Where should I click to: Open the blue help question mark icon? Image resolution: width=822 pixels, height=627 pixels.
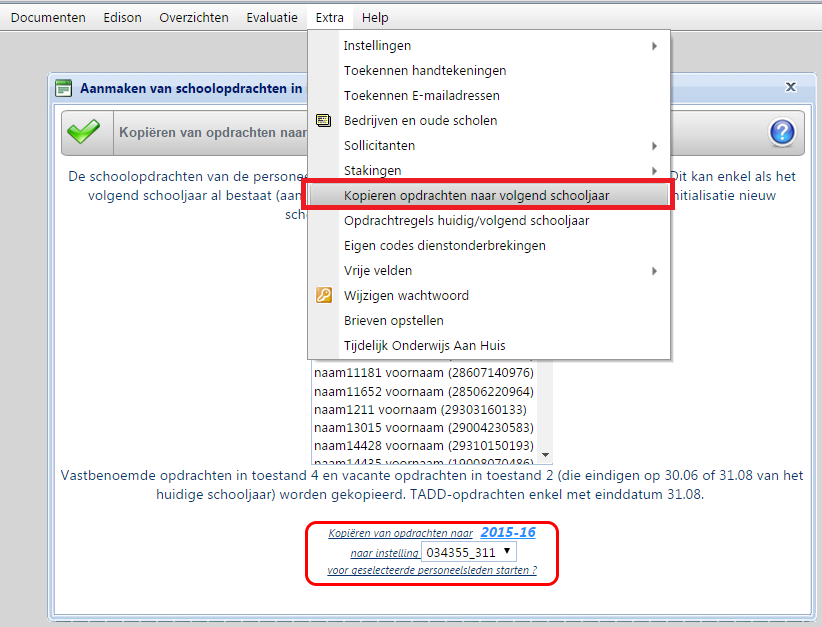(x=781, y=132)
